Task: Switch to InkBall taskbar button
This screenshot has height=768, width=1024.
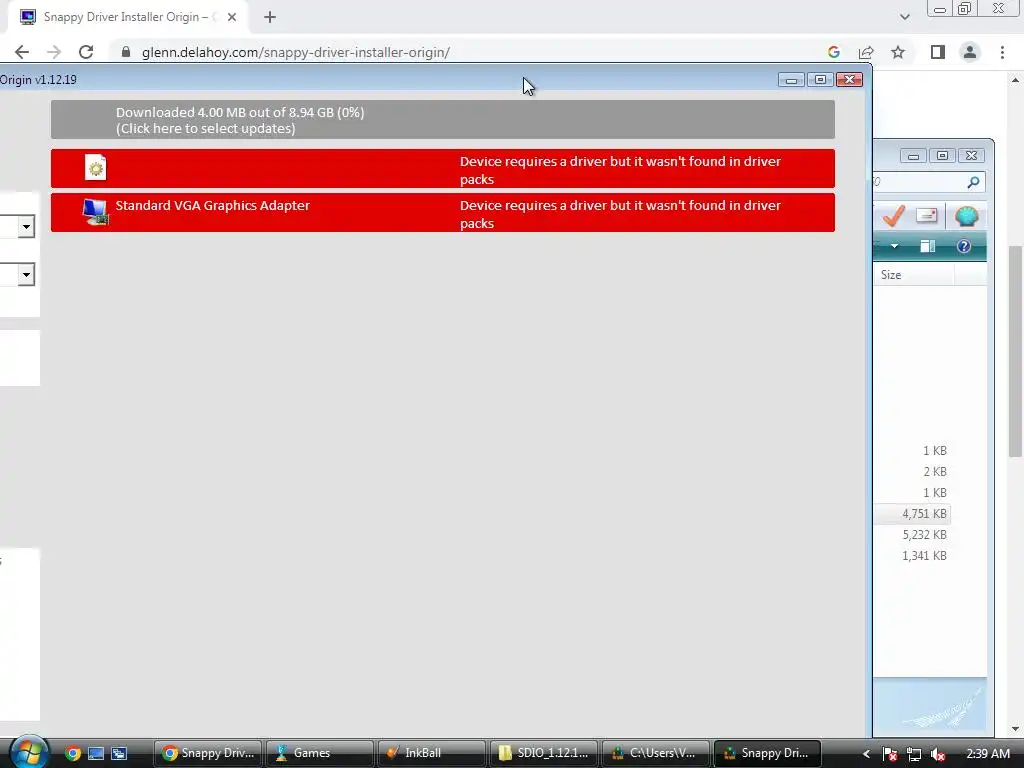Action: pos(432,753)
